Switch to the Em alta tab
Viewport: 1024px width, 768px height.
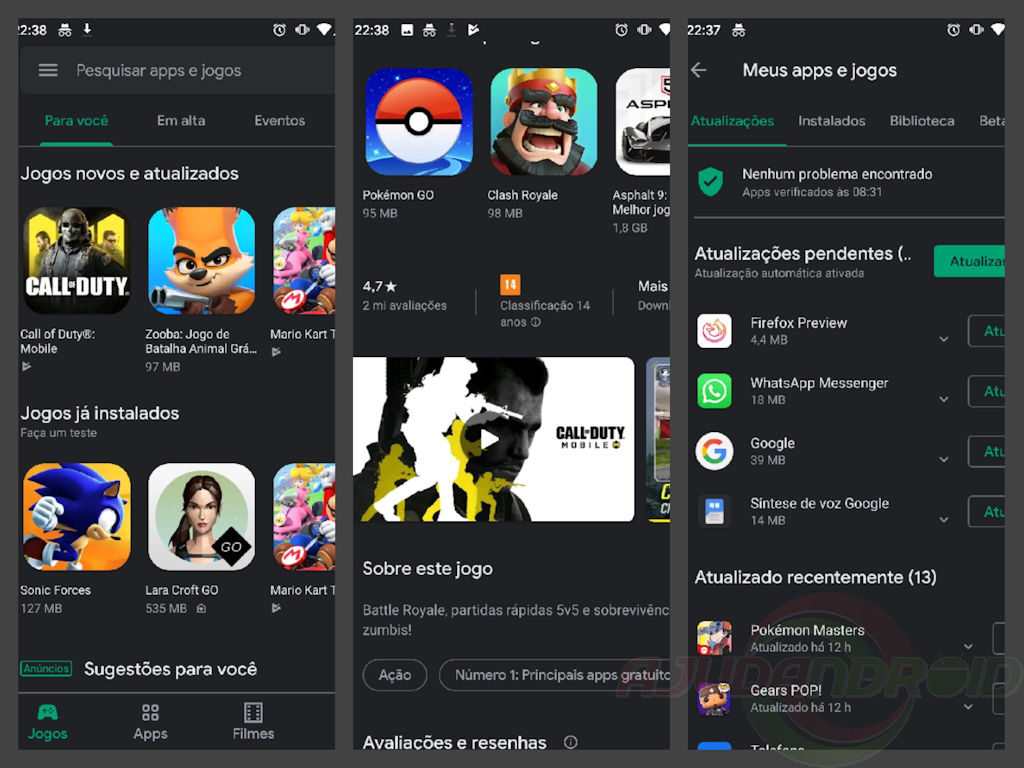pos(181,121)
